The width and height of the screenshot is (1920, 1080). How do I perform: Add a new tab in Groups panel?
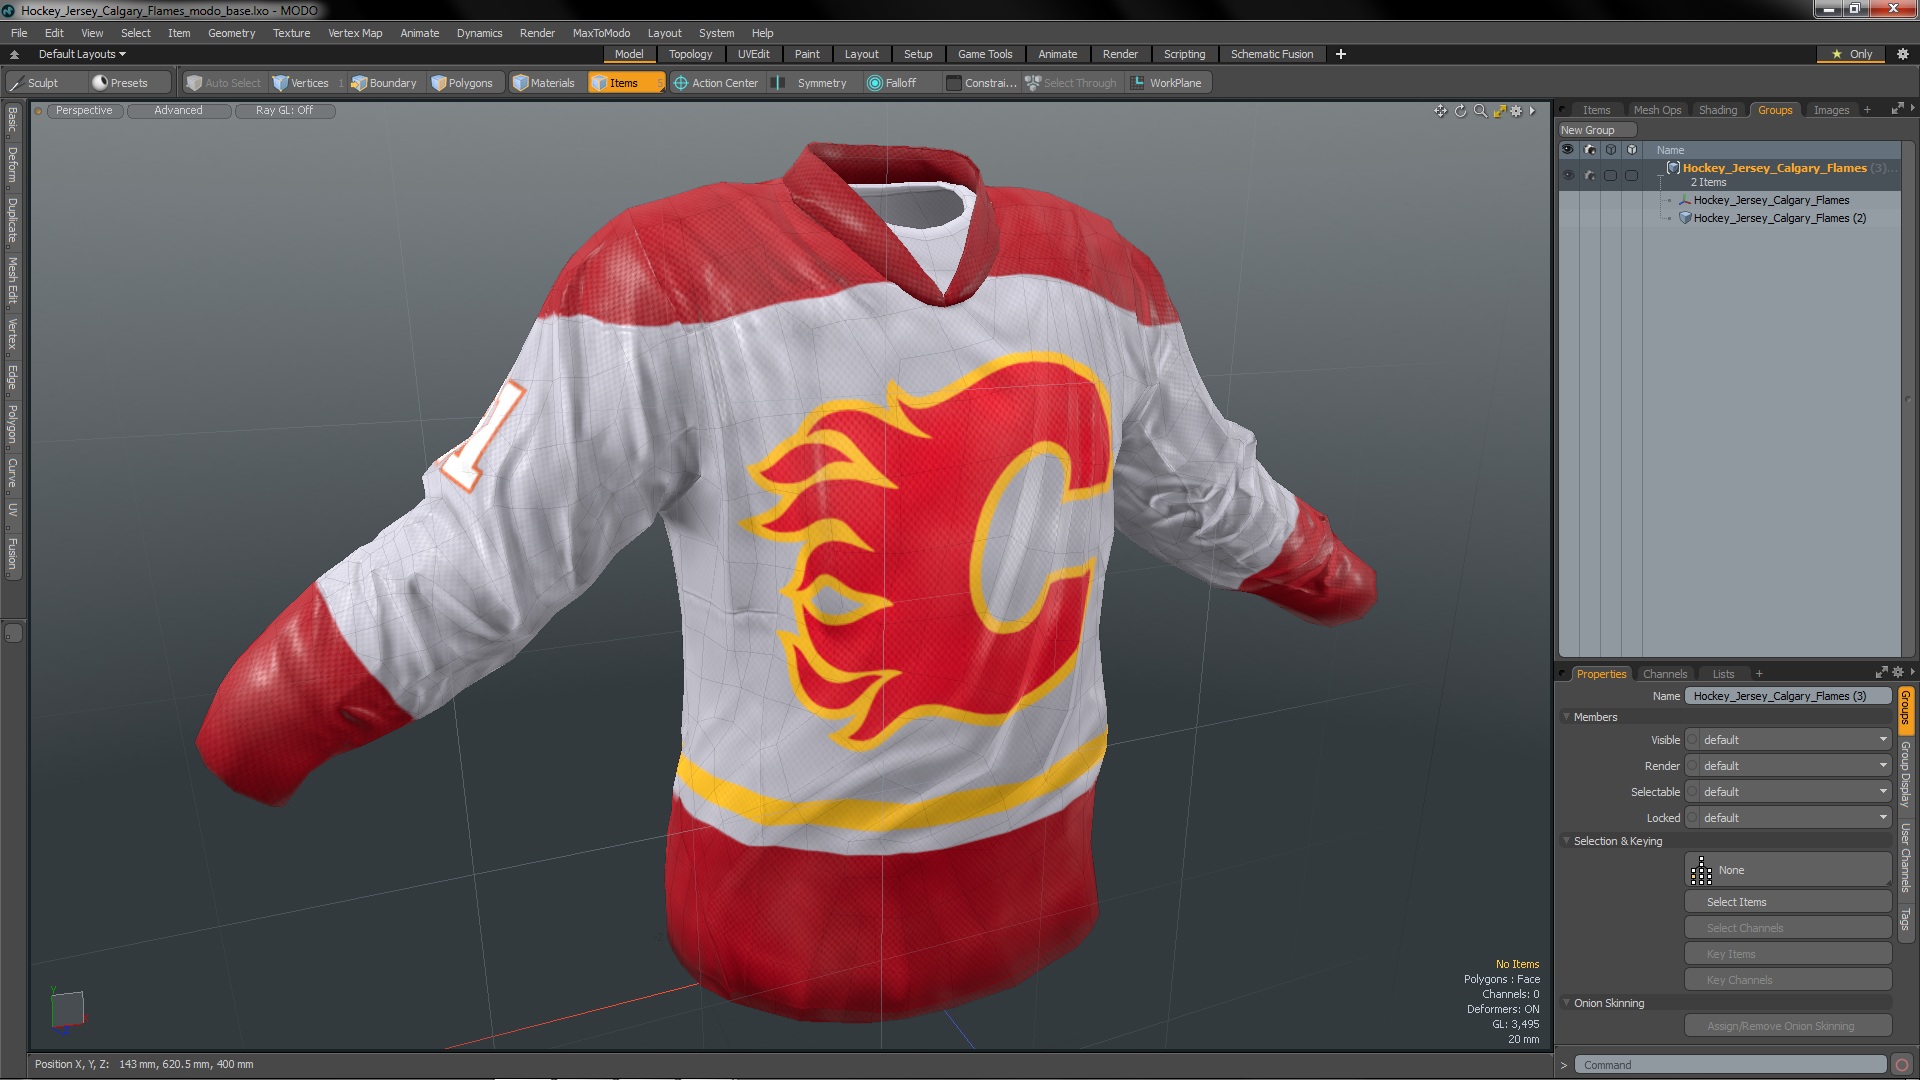click(x=1866, y=110)
